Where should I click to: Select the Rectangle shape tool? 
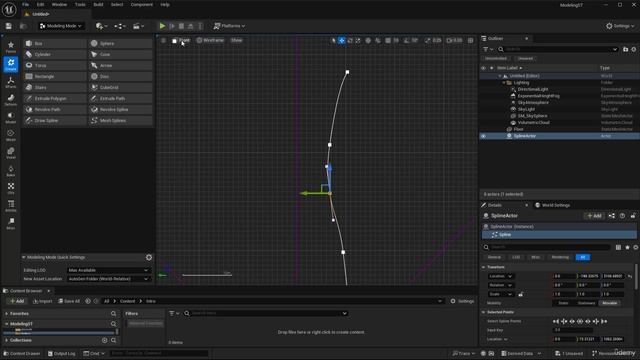click(x=55, y=76)
